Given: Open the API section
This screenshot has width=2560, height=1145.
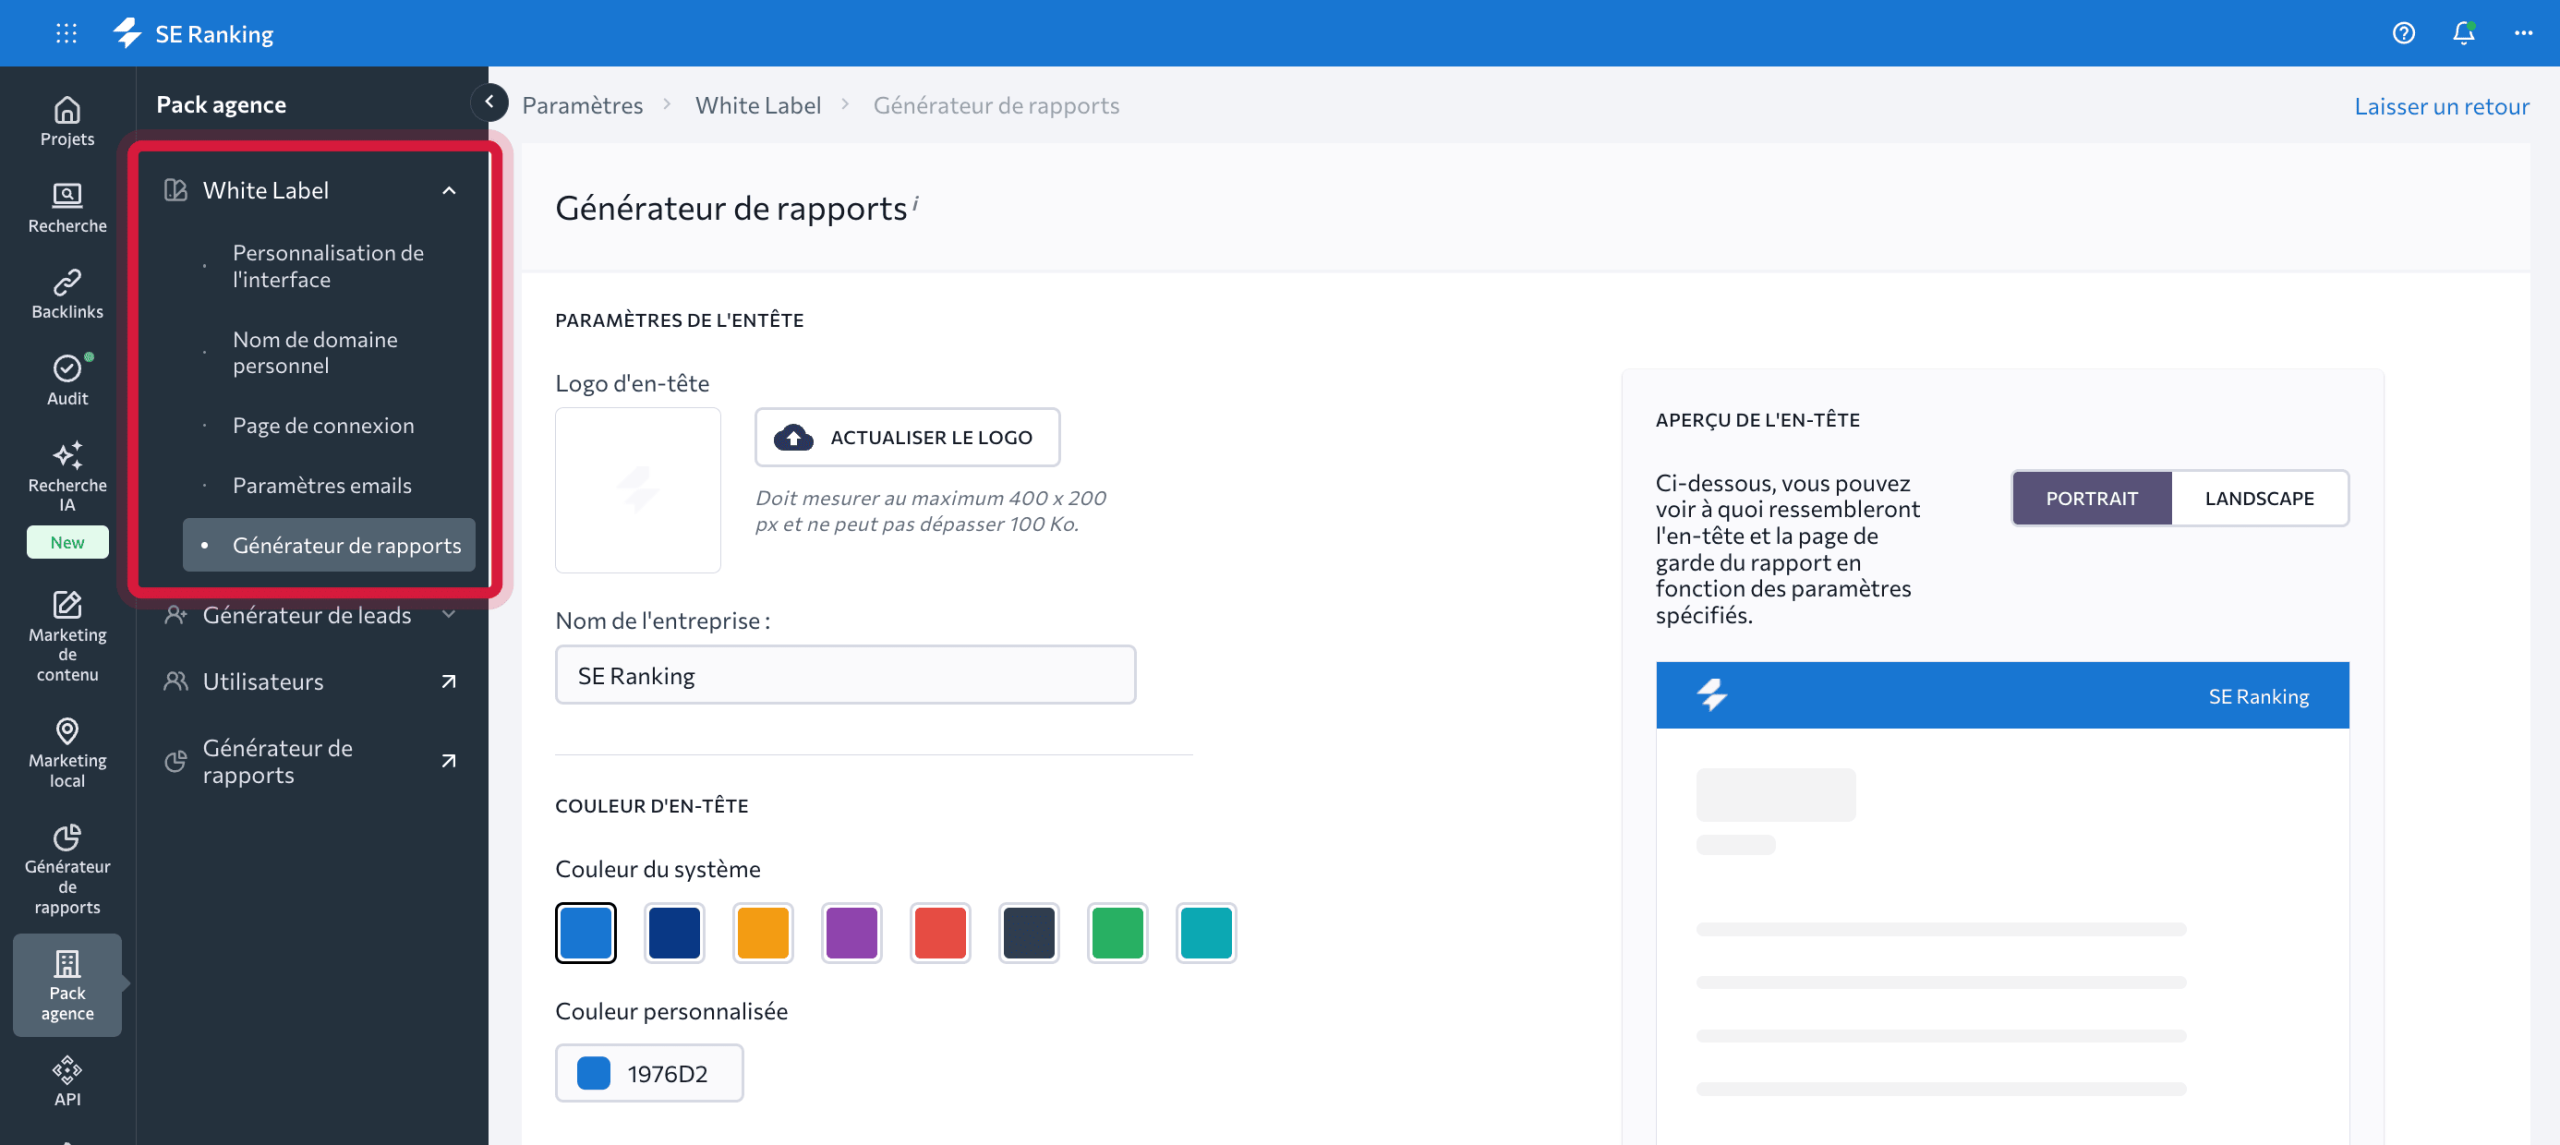Looking at the screenshot, I should [67, 1081].
